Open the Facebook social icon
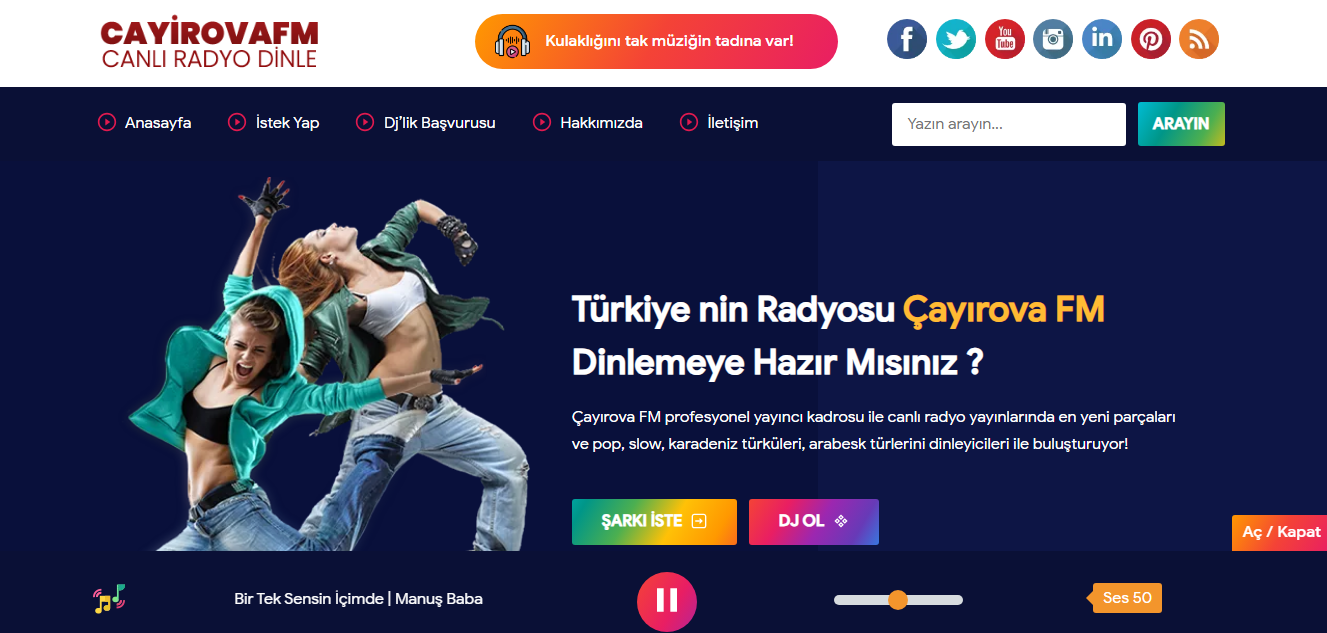Viewport: 1327px width, 633px height. [907, 40]
